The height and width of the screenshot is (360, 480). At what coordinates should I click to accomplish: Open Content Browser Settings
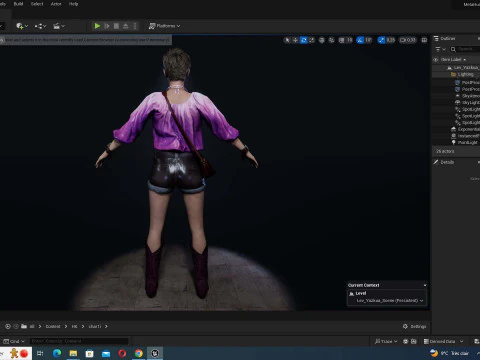(415, 326)
